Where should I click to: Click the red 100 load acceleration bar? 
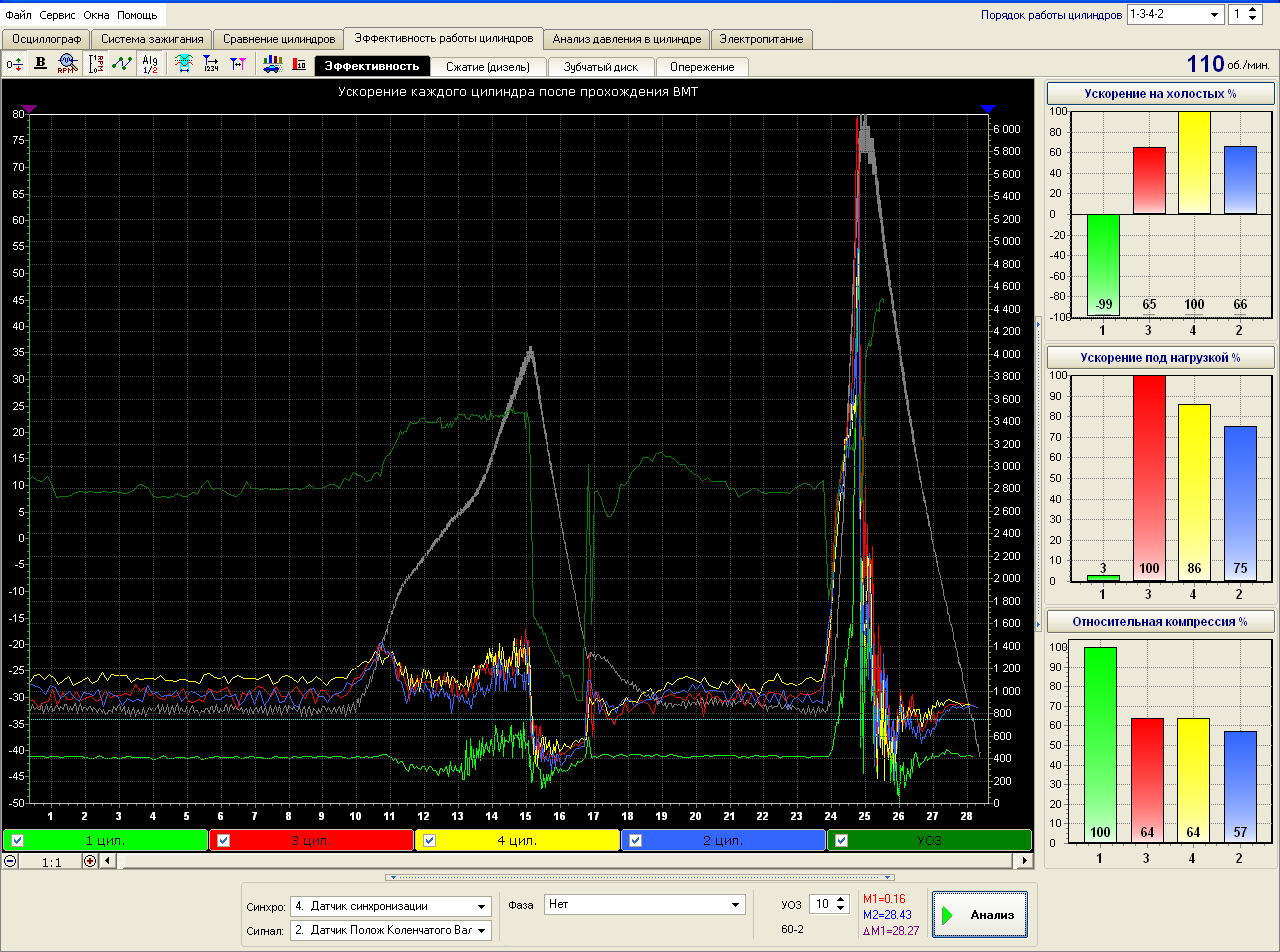click(1150, 478)
